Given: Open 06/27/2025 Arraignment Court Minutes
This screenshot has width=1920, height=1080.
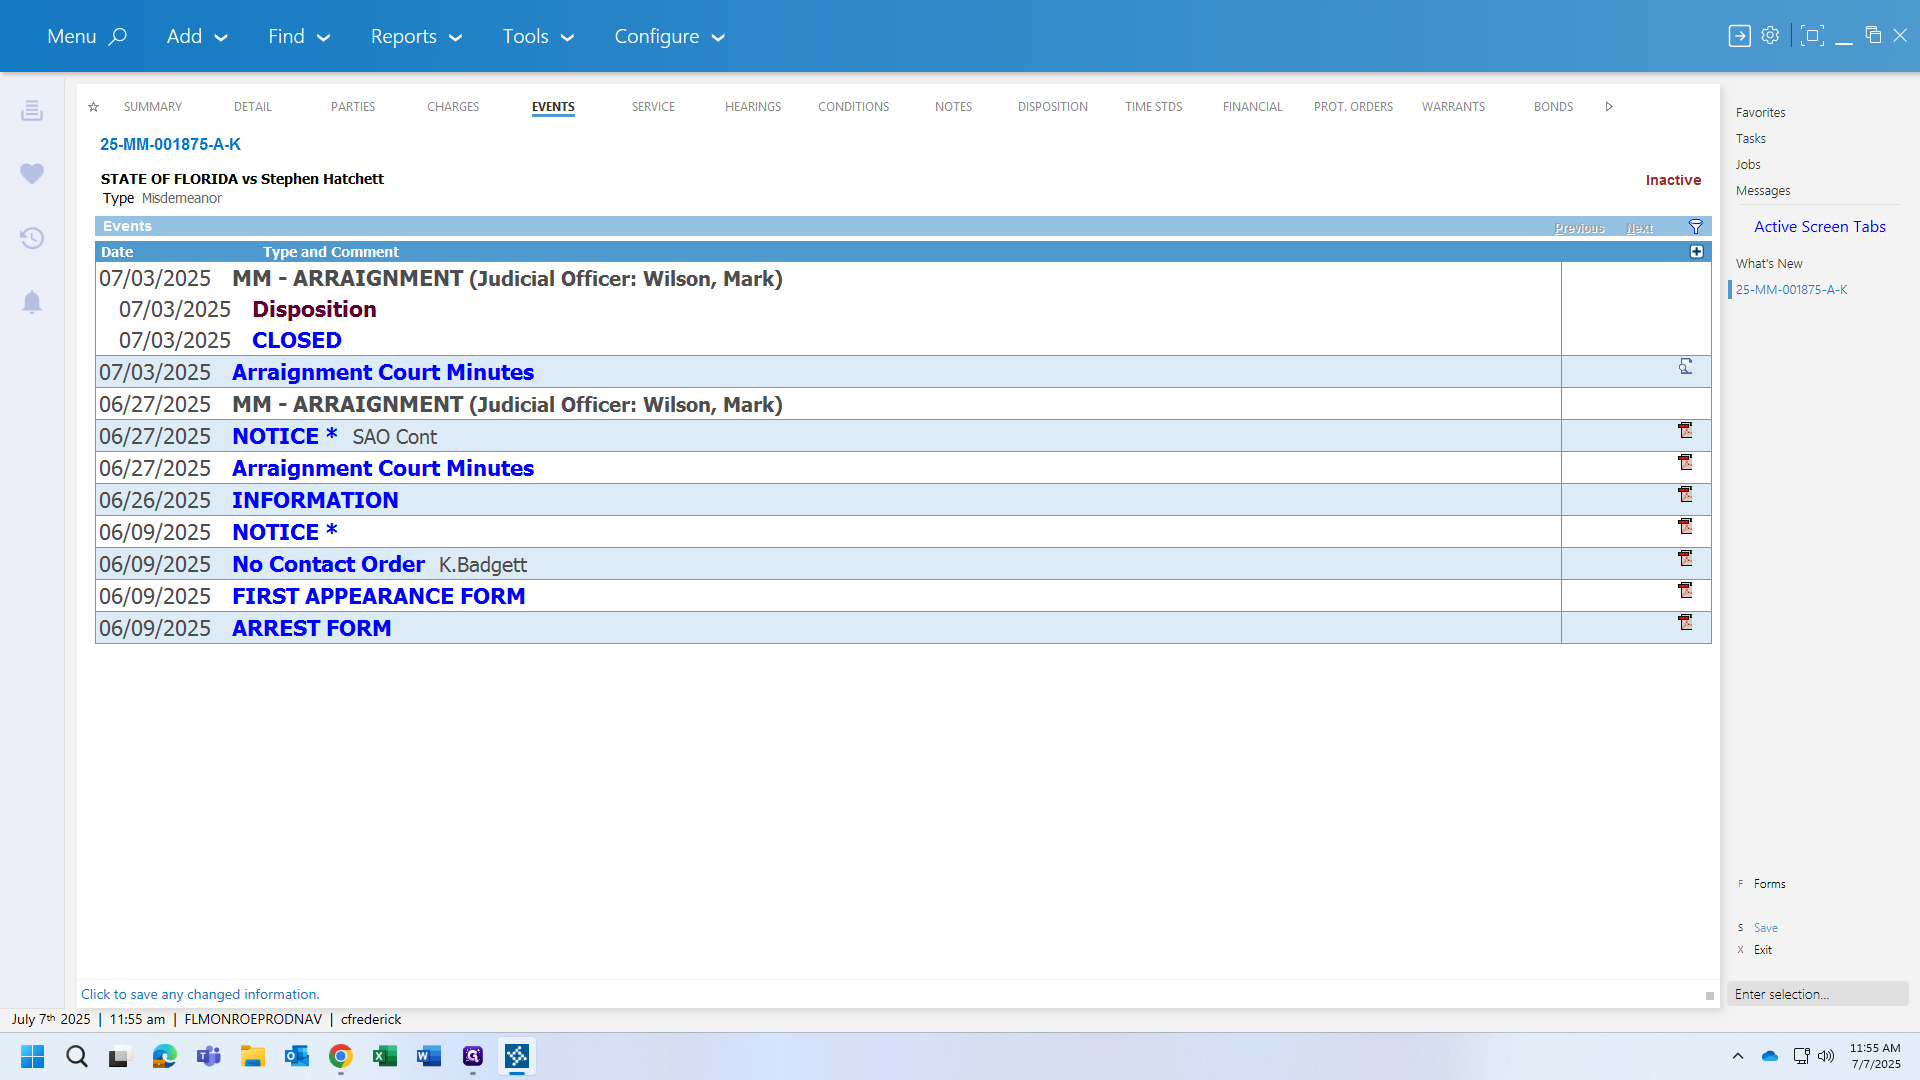Looking at the screenshot, I should click(x=383, y=468).
